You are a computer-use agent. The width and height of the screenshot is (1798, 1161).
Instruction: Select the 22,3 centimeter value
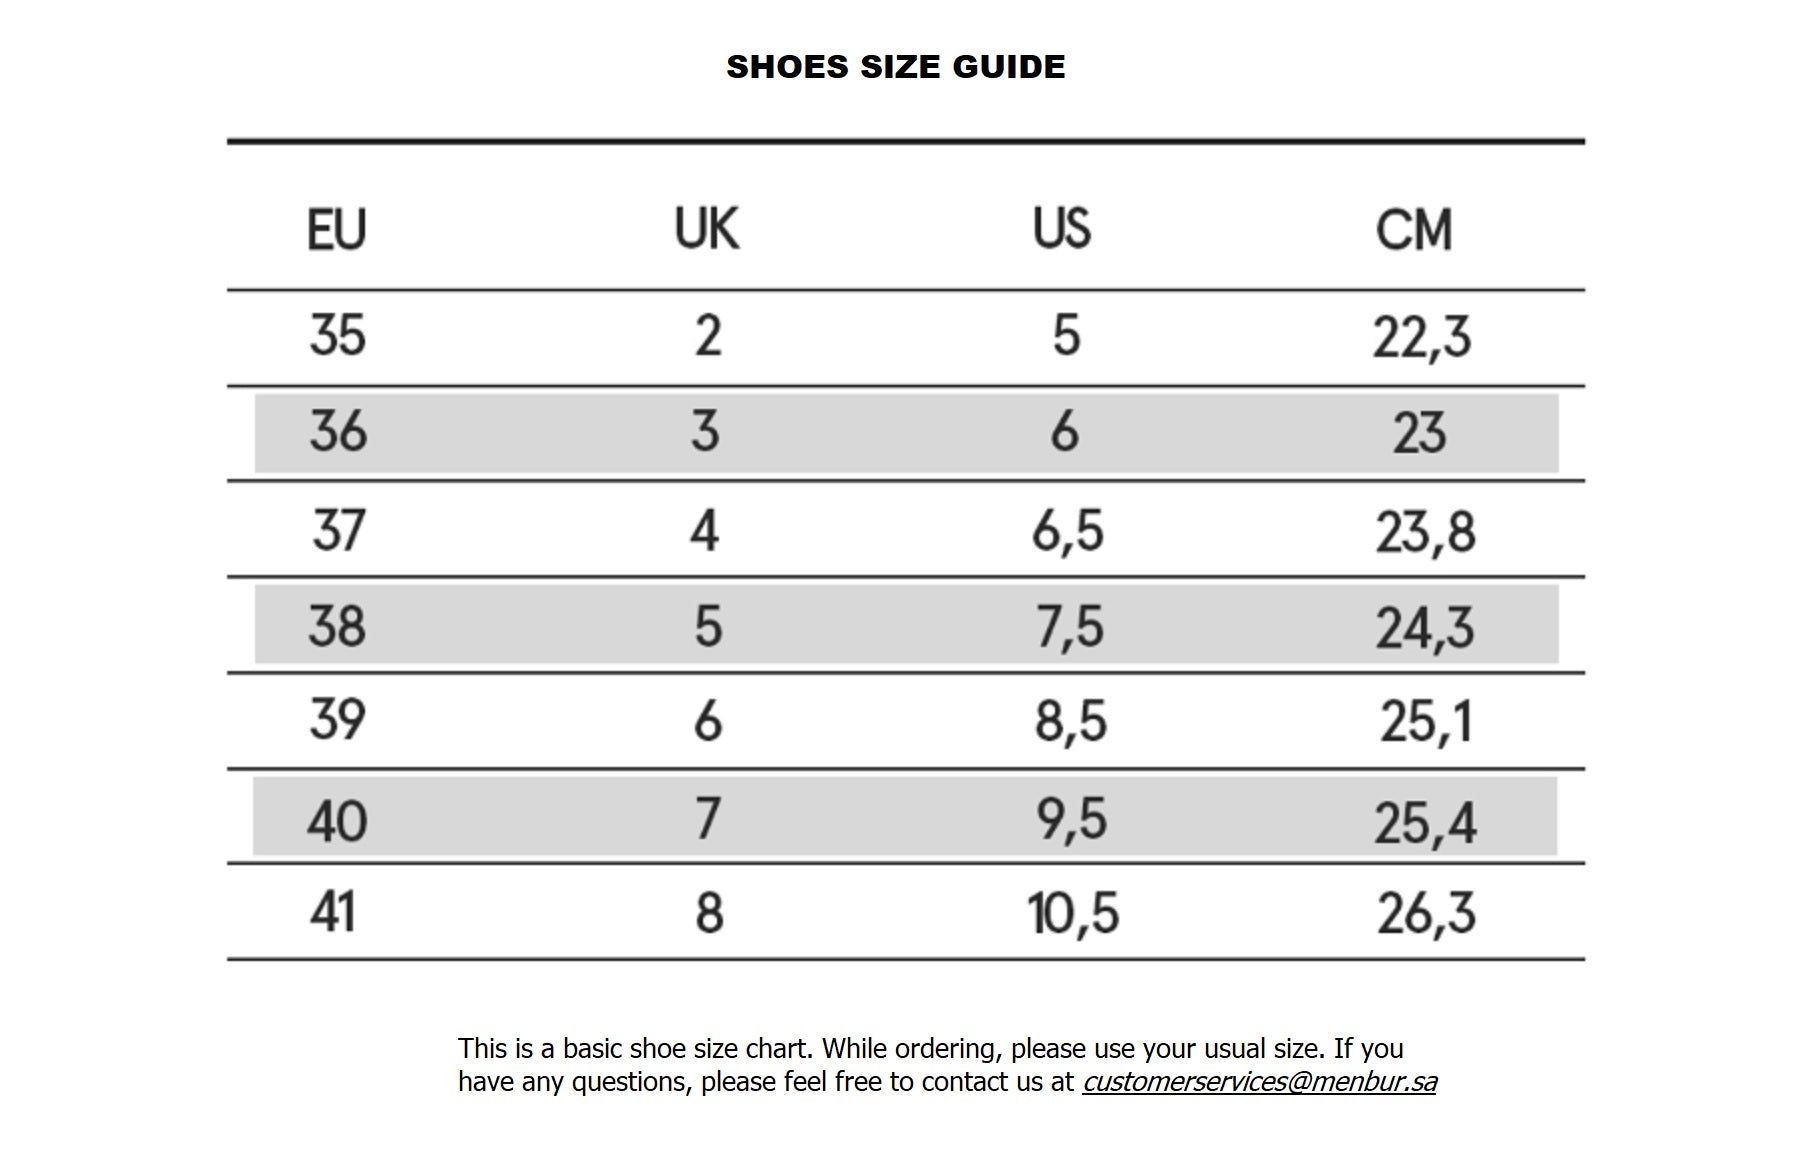(1422, 337)
